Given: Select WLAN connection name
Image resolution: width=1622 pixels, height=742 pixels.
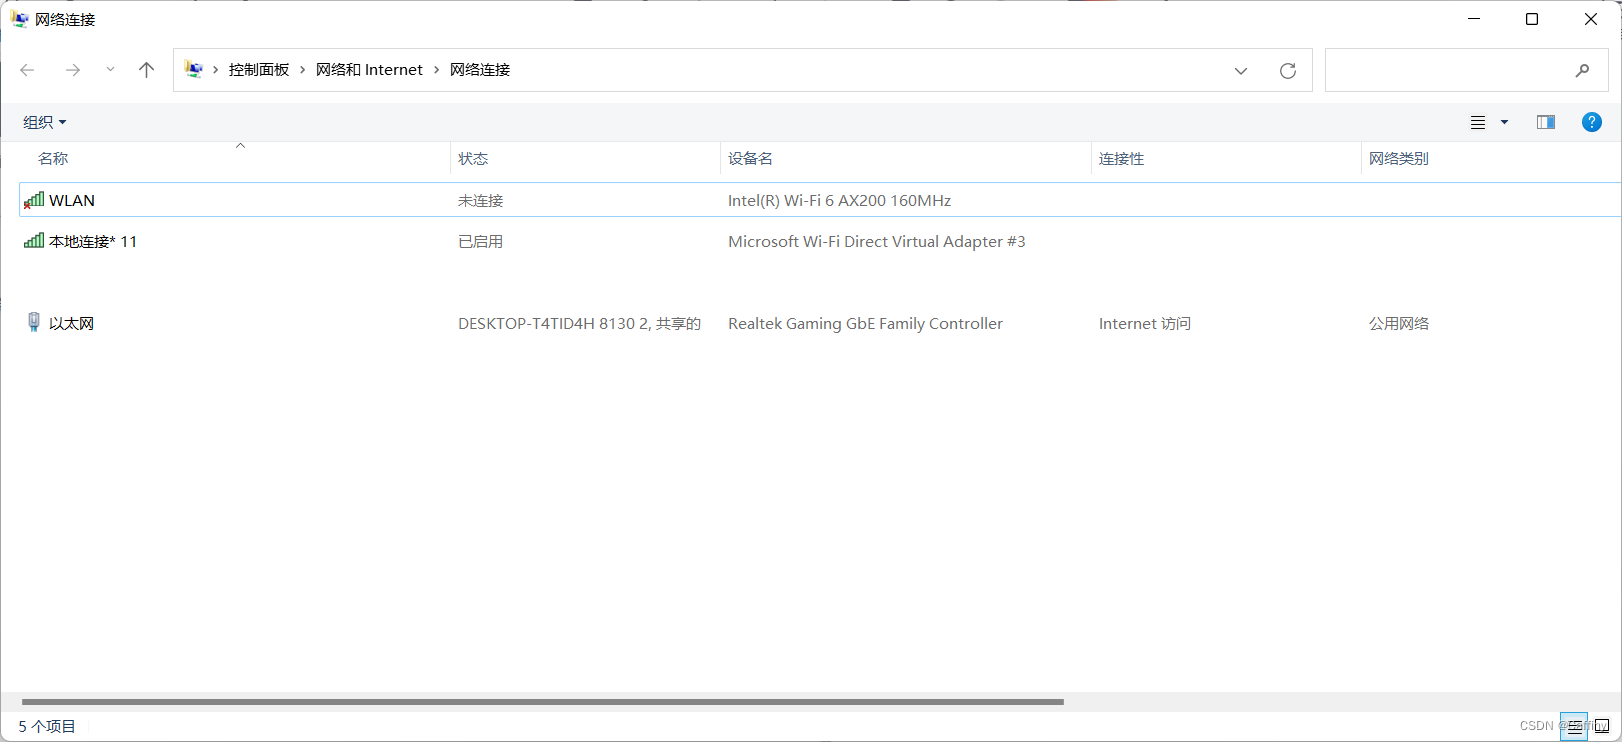Looking at the screenshot, I should pyautogui.click(x=72, y=201).
